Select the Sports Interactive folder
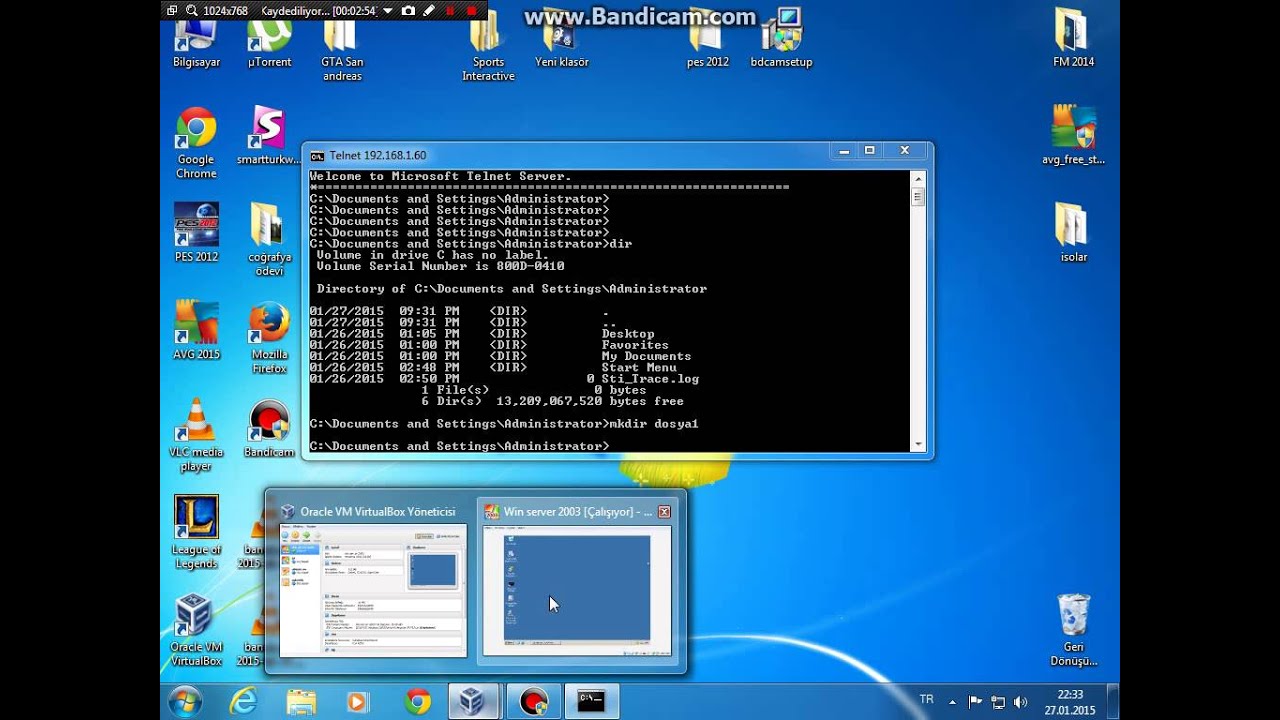Image resolution: width=1280 pixels, height=720 pixels. [488, 52]
